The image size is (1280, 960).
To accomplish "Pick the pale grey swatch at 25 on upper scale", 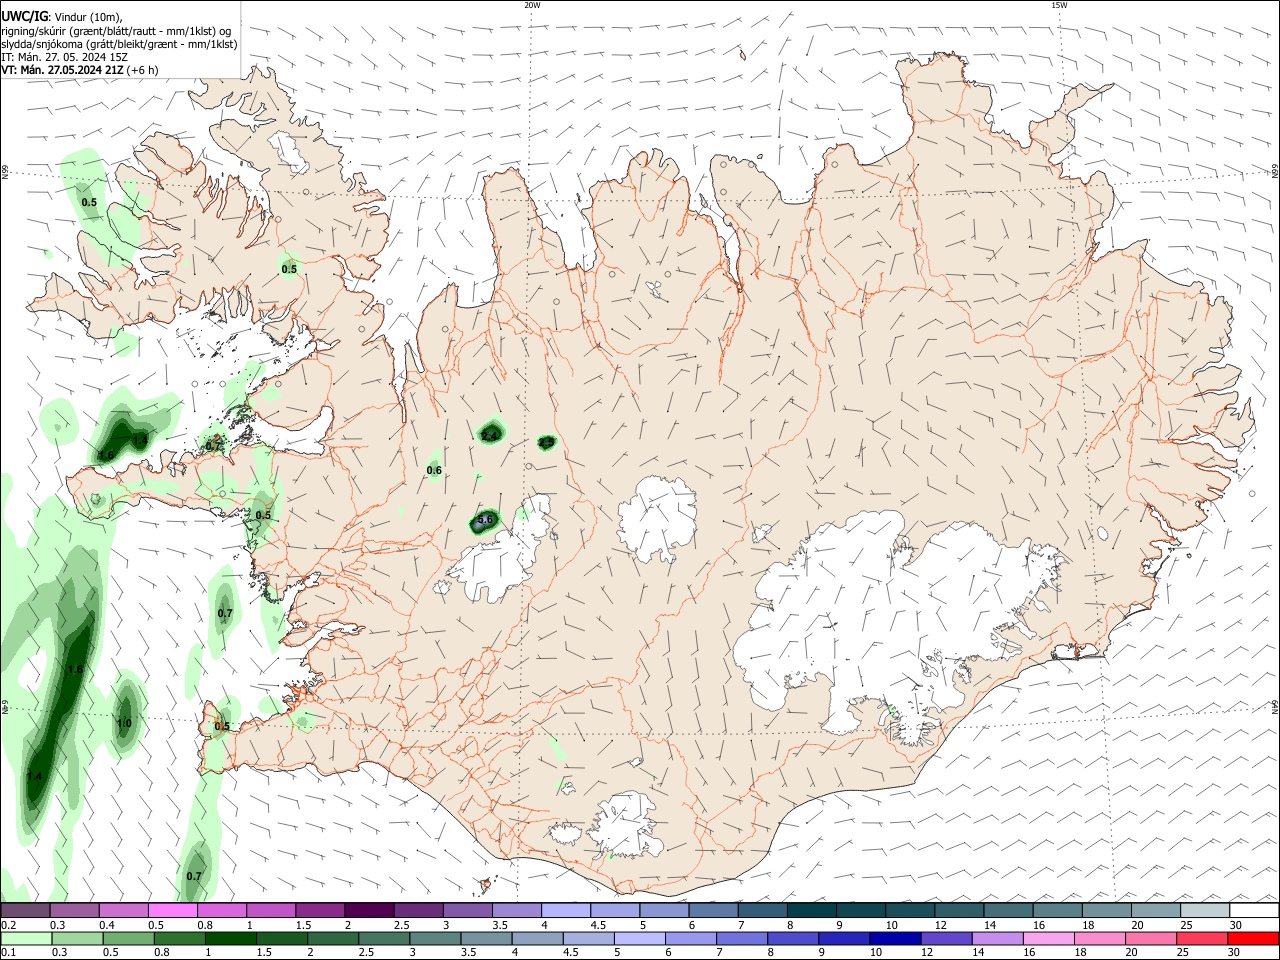I will tap(1205, 911).
